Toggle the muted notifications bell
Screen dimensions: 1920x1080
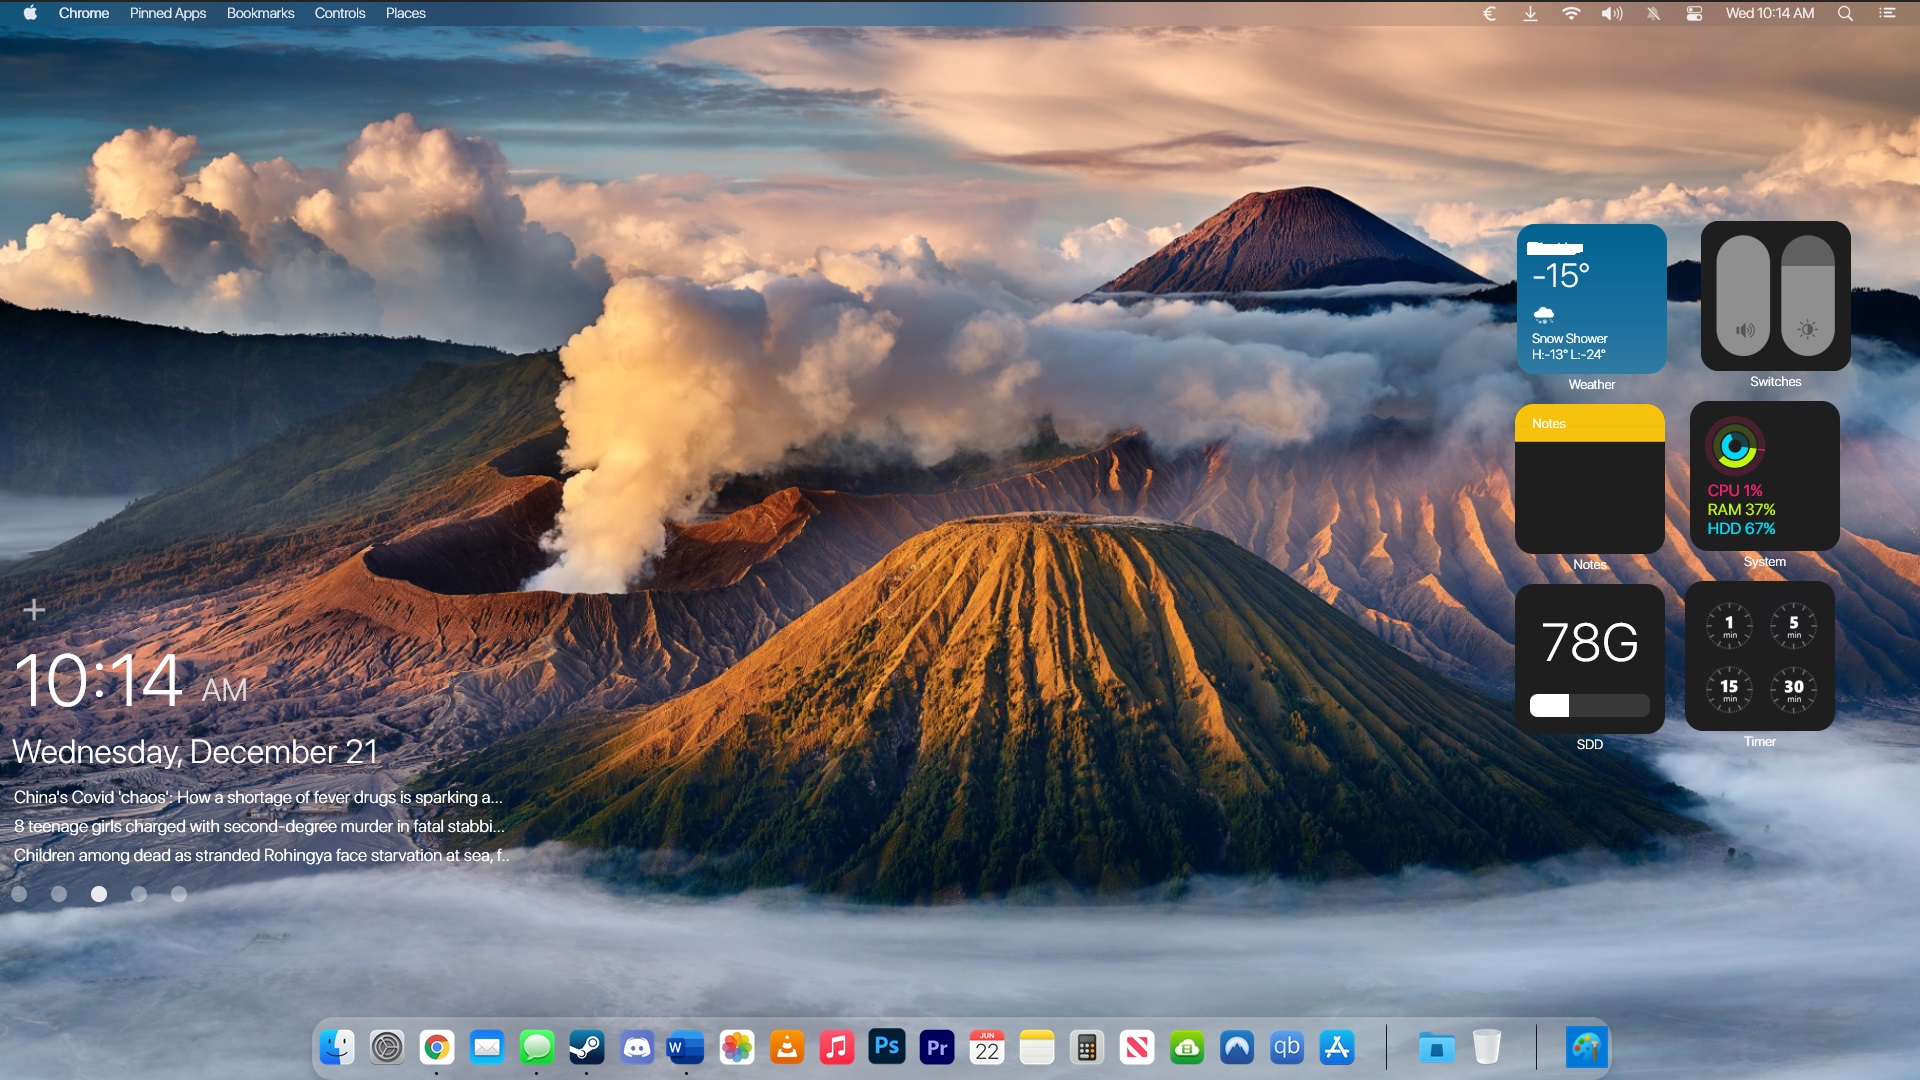tap(1653, 13)
